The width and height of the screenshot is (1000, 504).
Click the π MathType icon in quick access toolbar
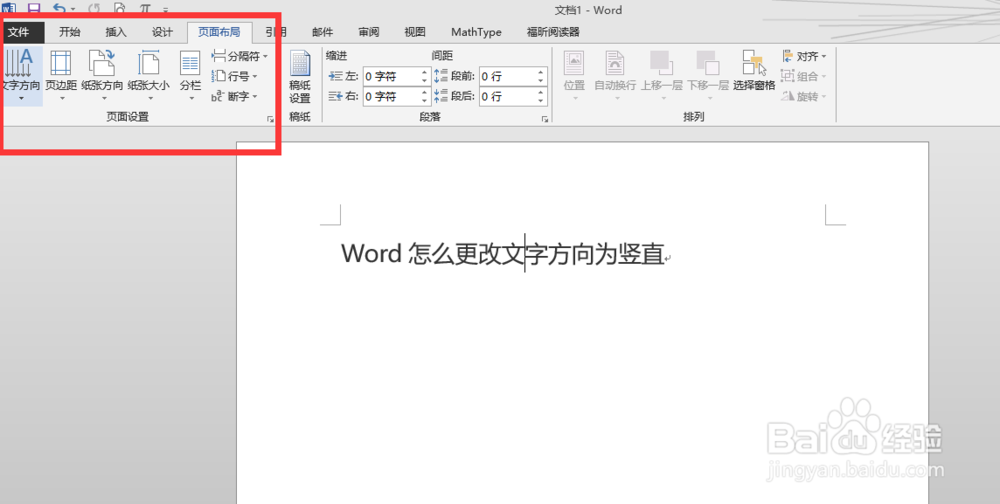145,8
